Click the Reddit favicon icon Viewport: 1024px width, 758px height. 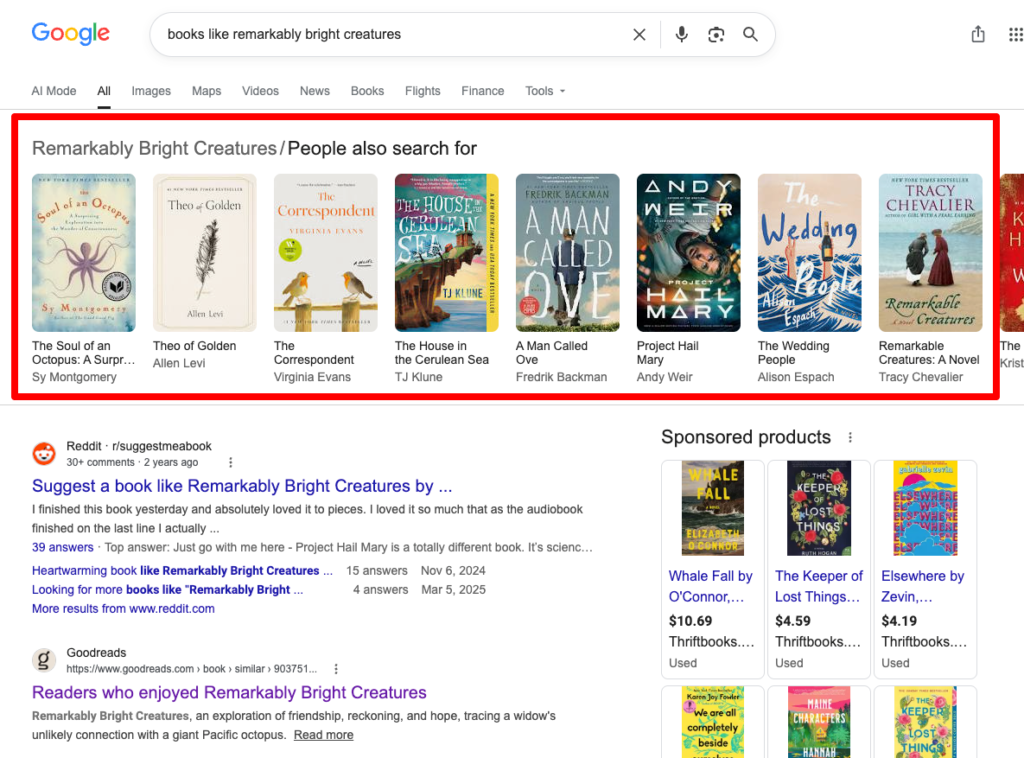click(x=44, y=453)
